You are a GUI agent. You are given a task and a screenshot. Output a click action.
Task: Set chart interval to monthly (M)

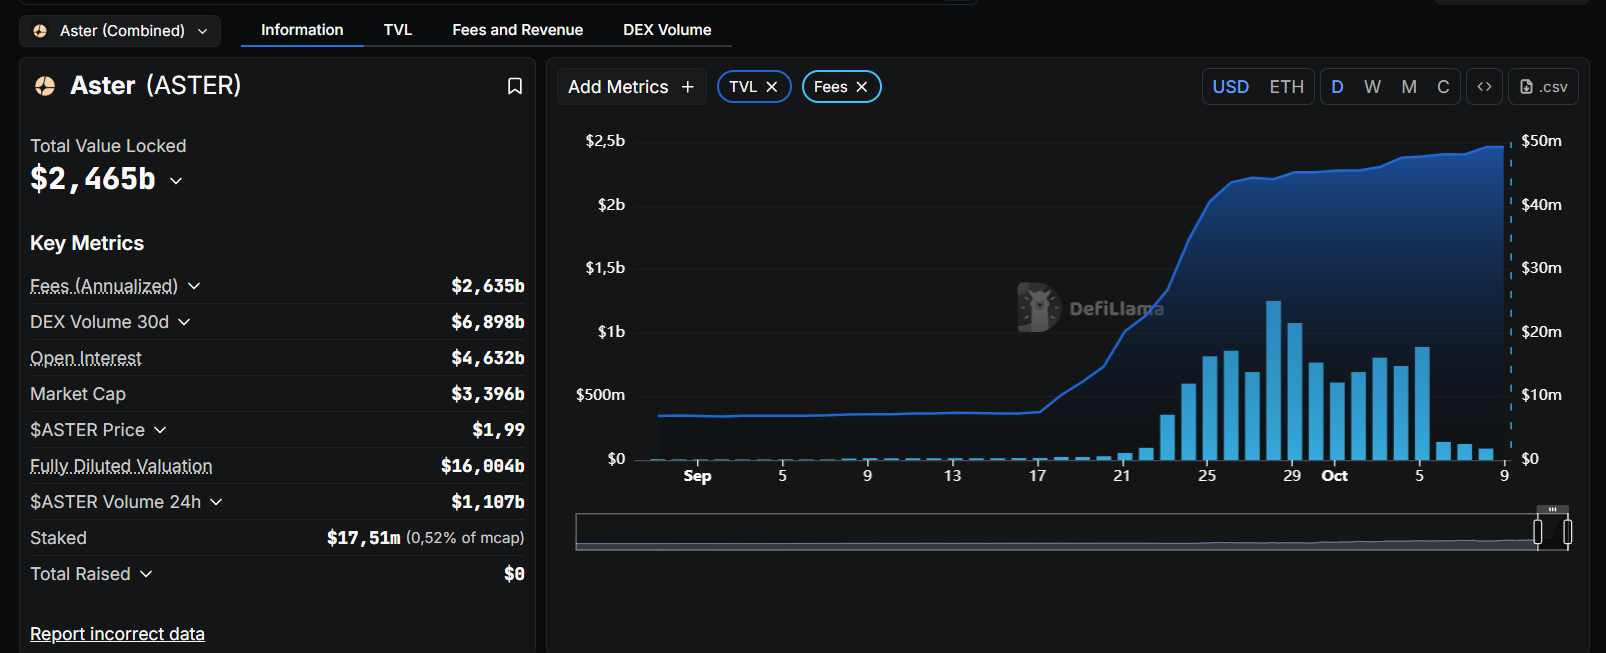coord(1408,87)
